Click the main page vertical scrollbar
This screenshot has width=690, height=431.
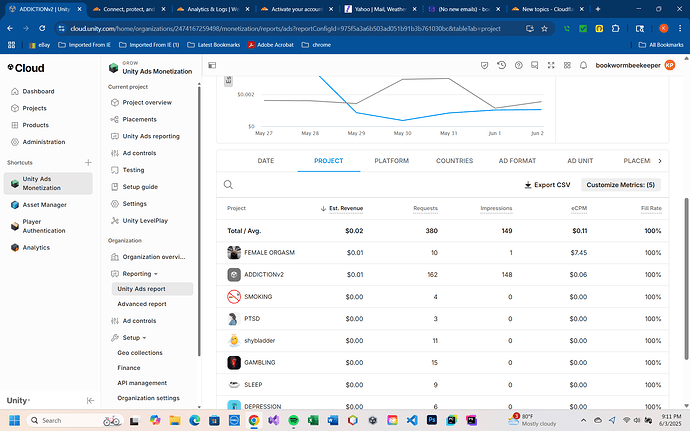pos(686,278)
